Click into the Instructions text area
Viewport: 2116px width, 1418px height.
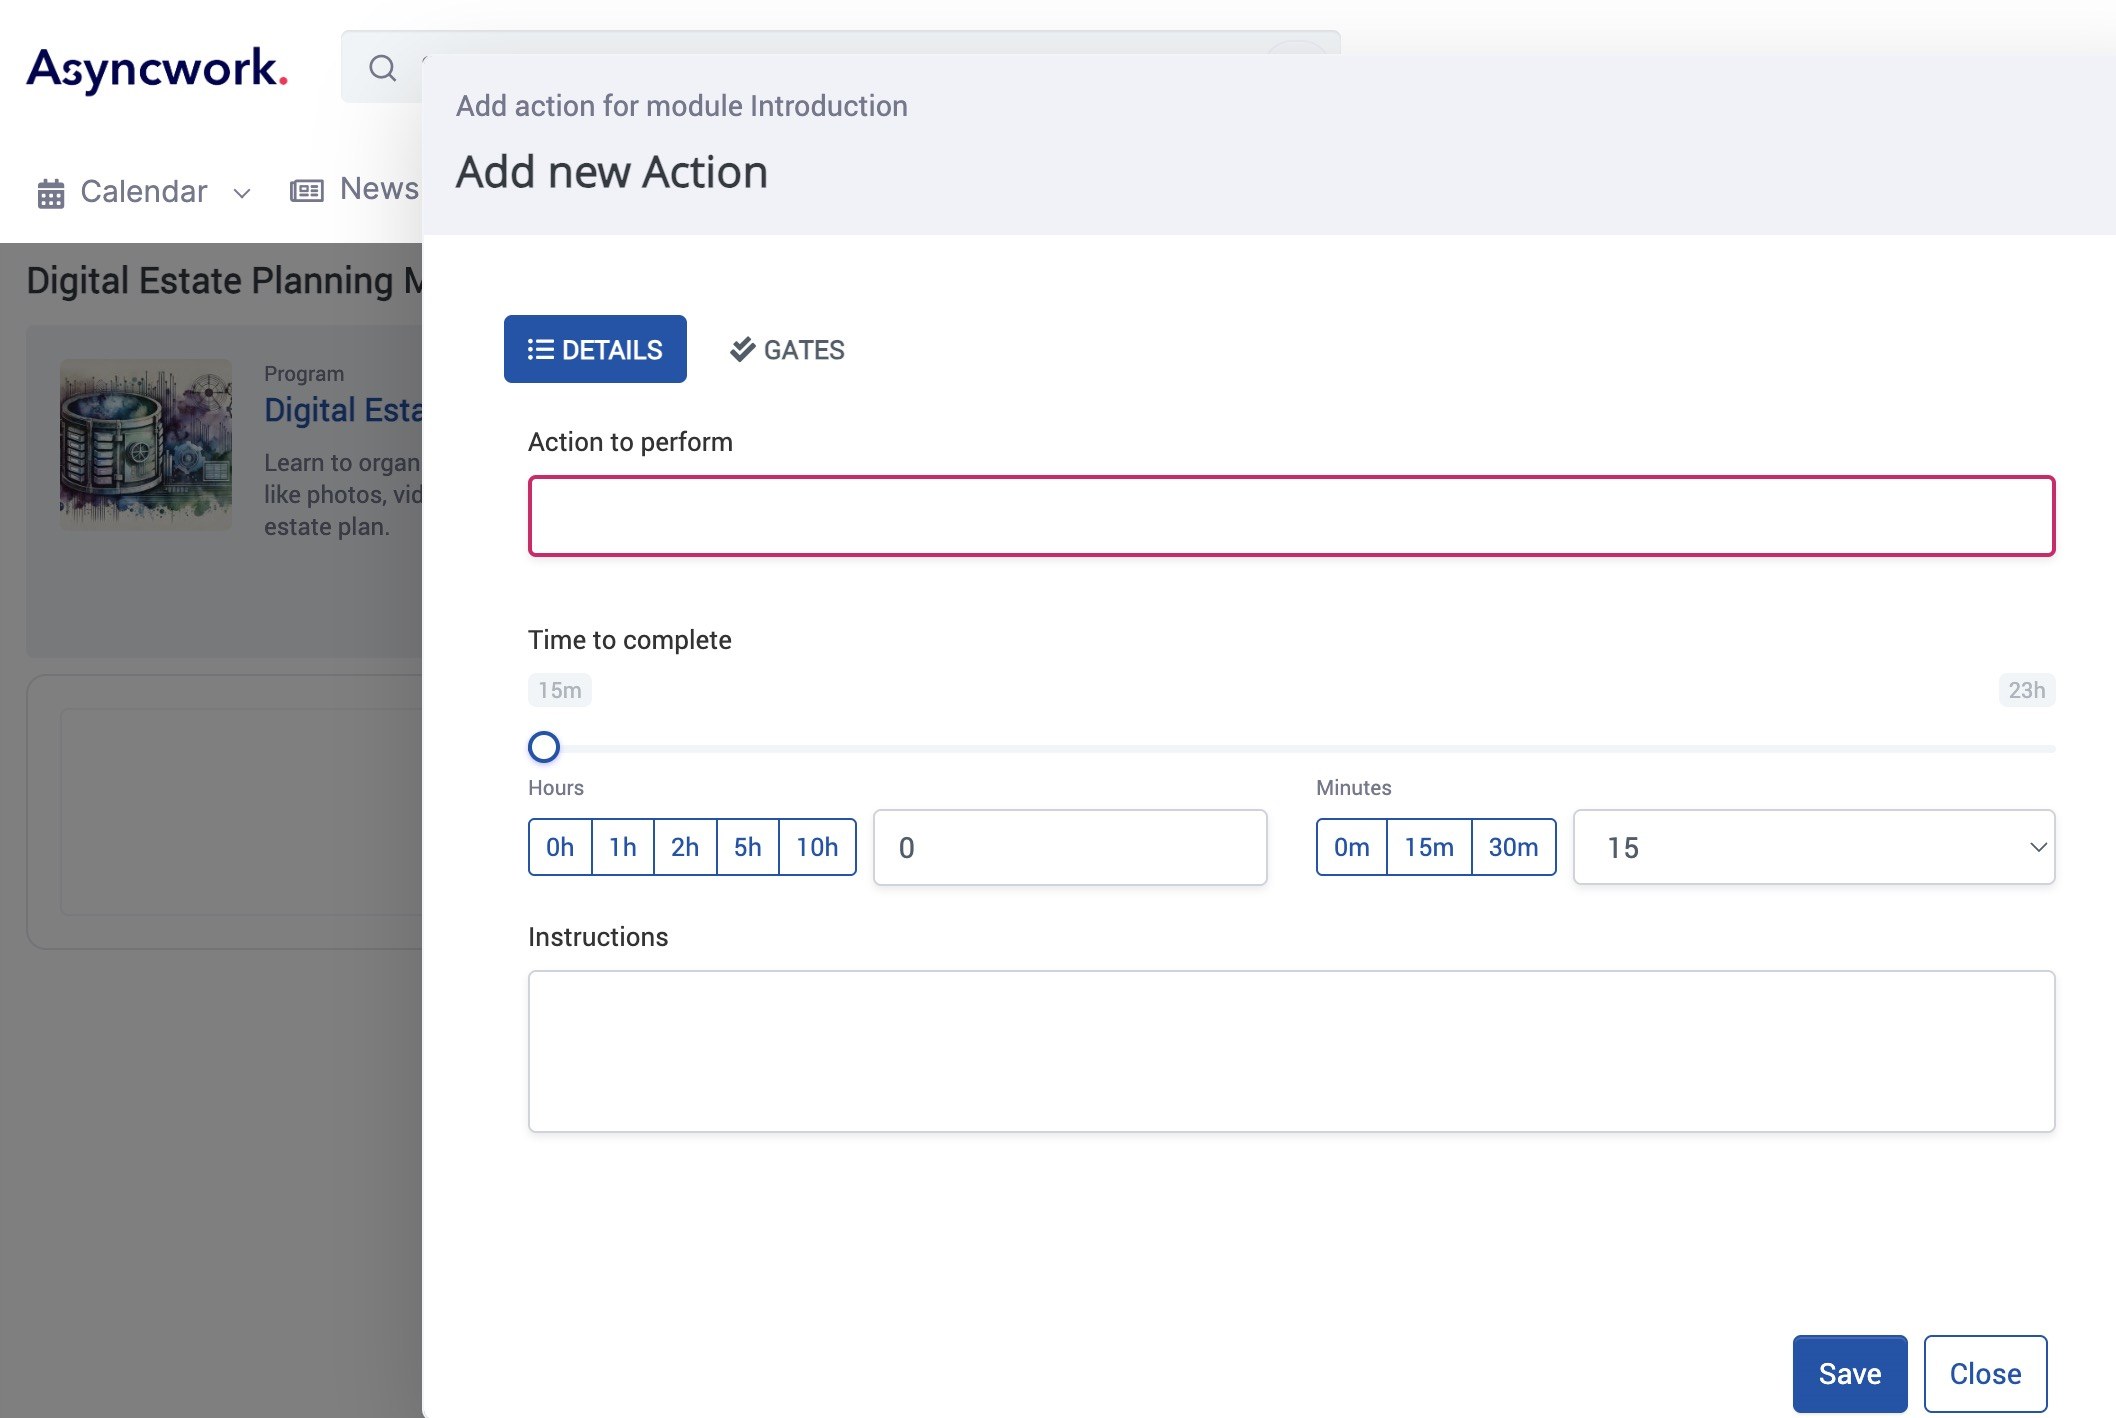coord(1291,1051)
